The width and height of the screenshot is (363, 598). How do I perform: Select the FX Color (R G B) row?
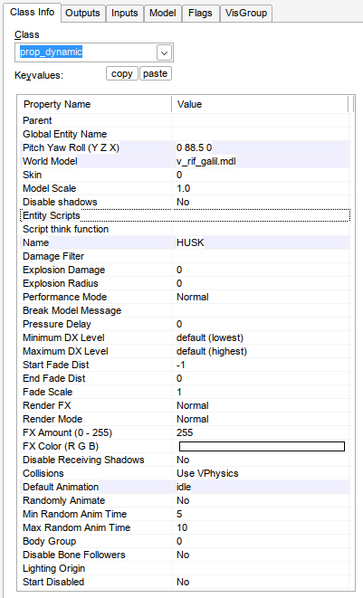(x=184, y=446)
